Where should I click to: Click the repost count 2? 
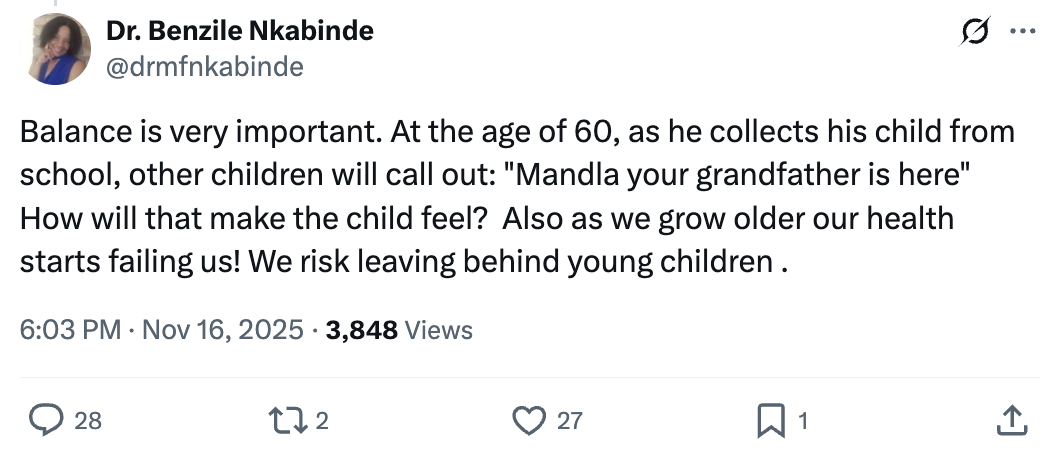point(322,422)
